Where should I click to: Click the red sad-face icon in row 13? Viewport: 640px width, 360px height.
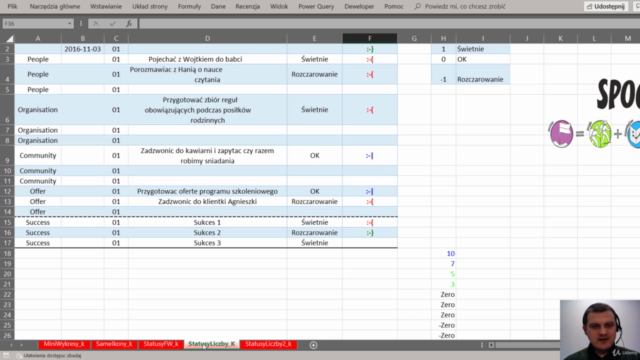370,202
